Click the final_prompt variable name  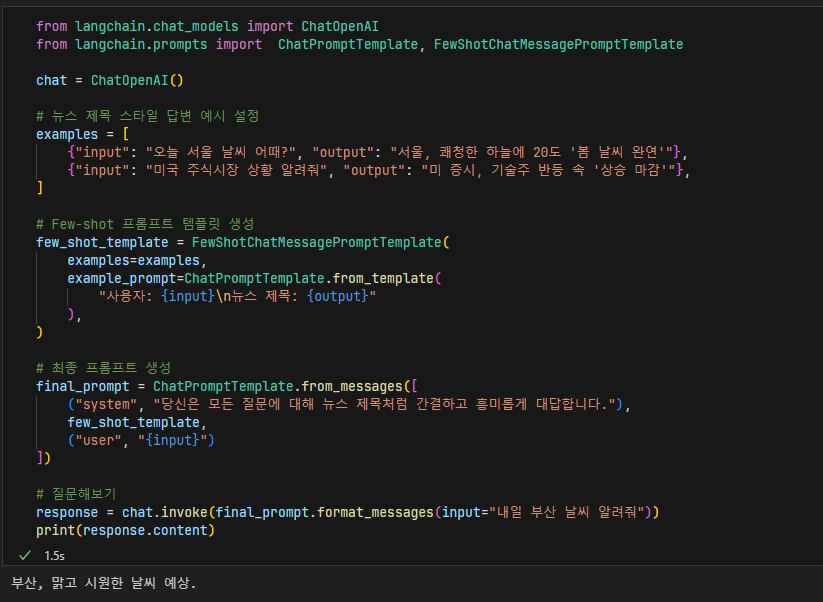(75, 385)
